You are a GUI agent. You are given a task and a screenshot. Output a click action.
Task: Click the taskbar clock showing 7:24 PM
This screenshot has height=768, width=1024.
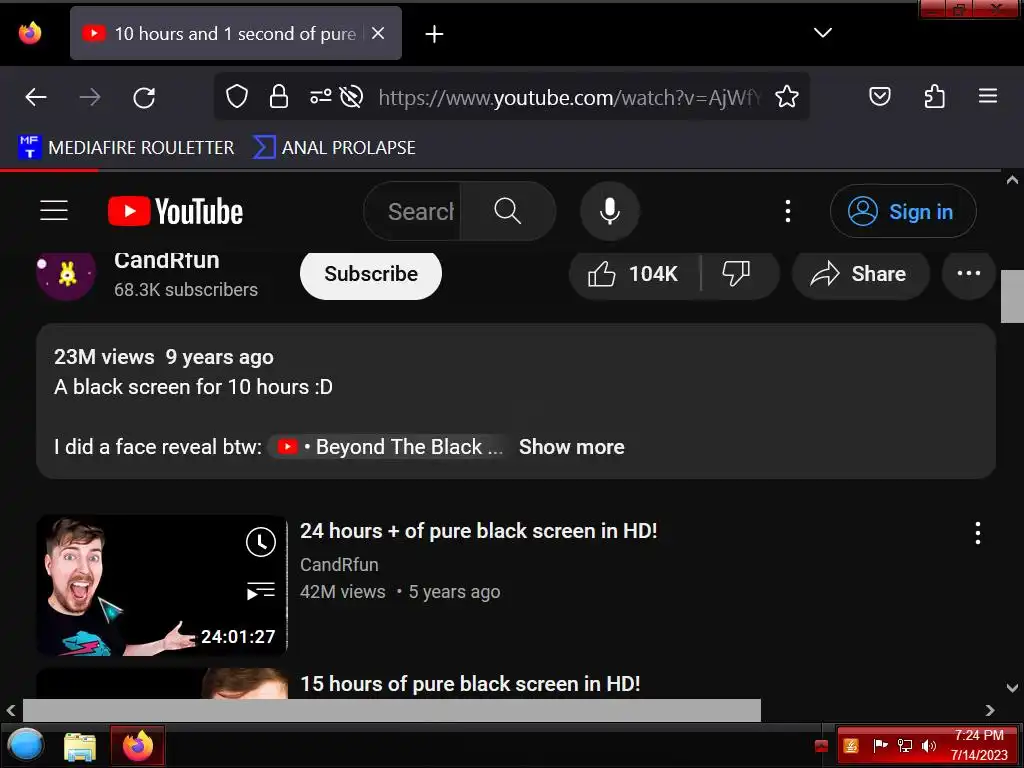[x=979, y=745]
